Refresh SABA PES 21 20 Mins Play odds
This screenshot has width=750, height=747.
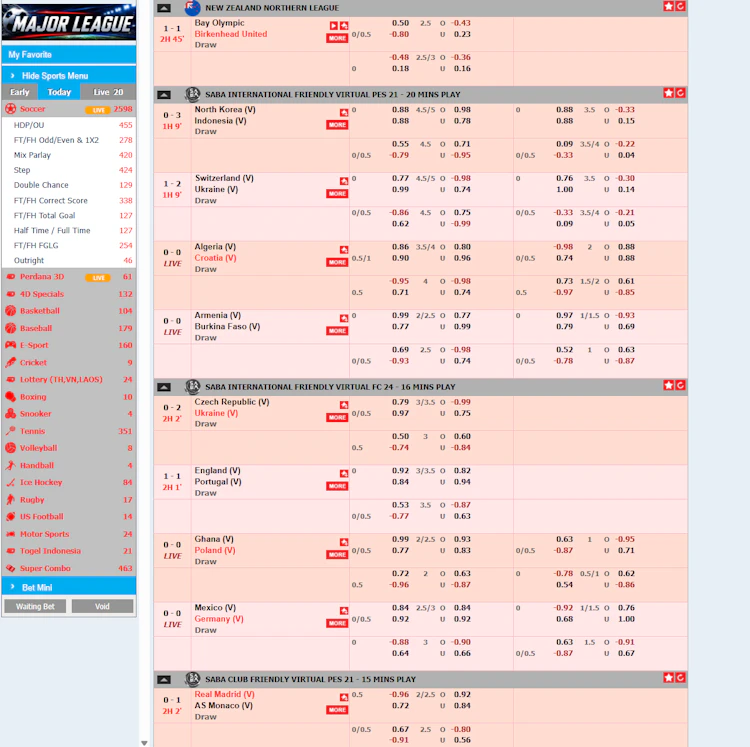coord(680,93)
